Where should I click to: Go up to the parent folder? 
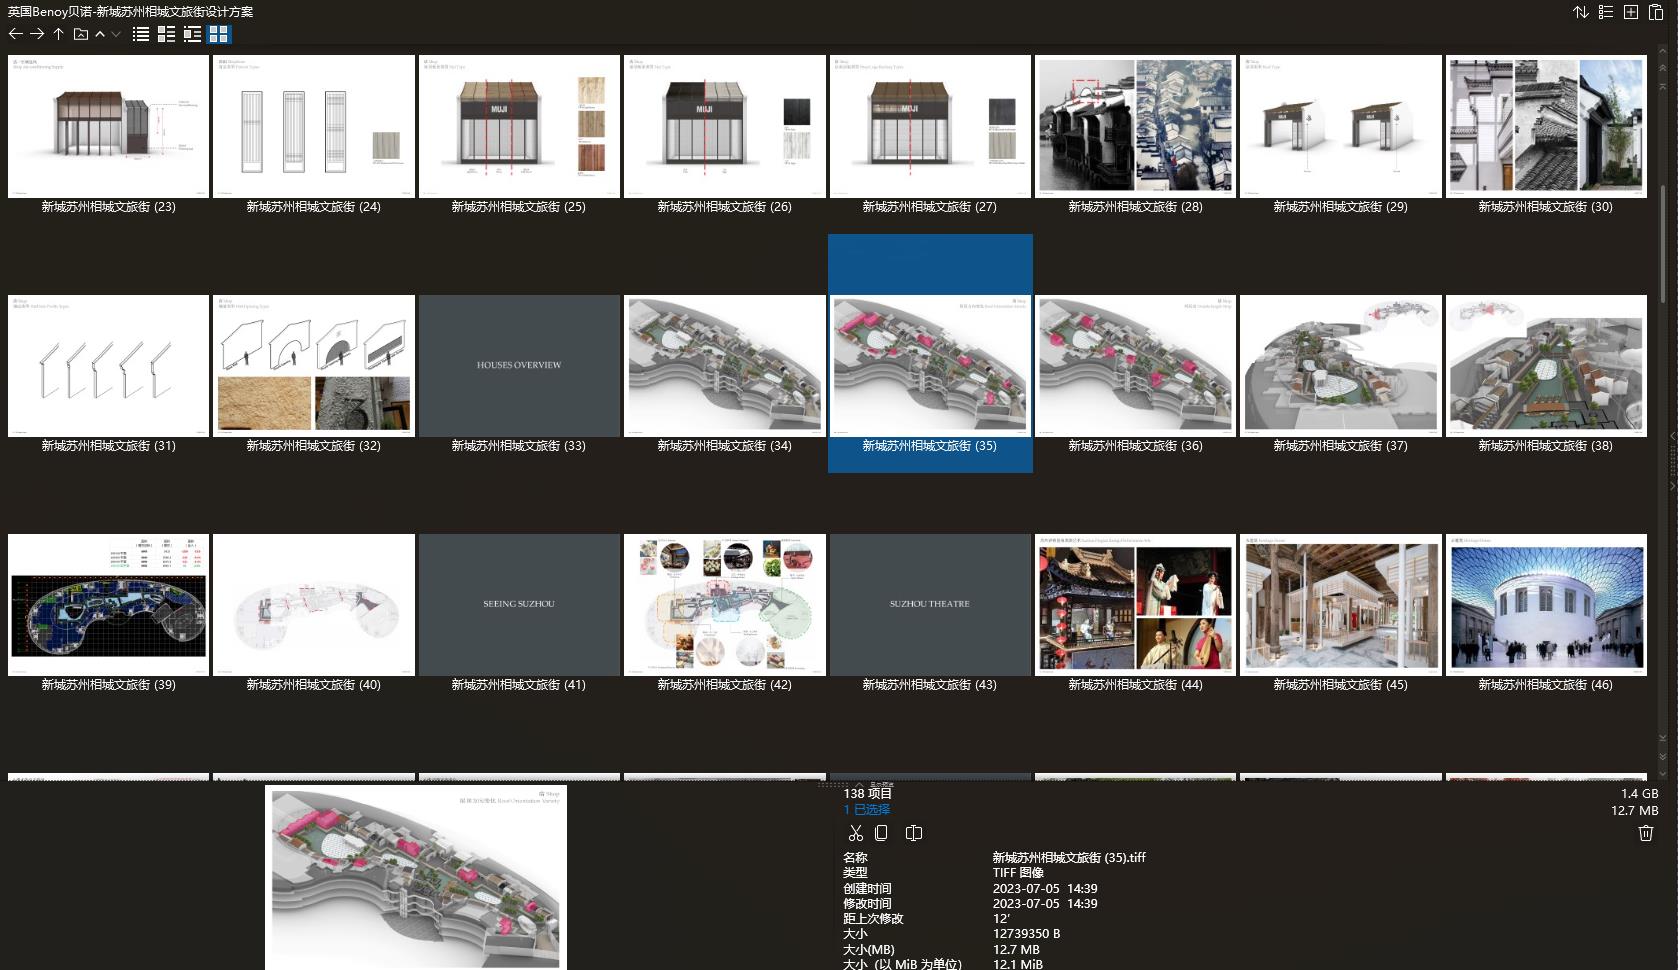coord(59,34)
